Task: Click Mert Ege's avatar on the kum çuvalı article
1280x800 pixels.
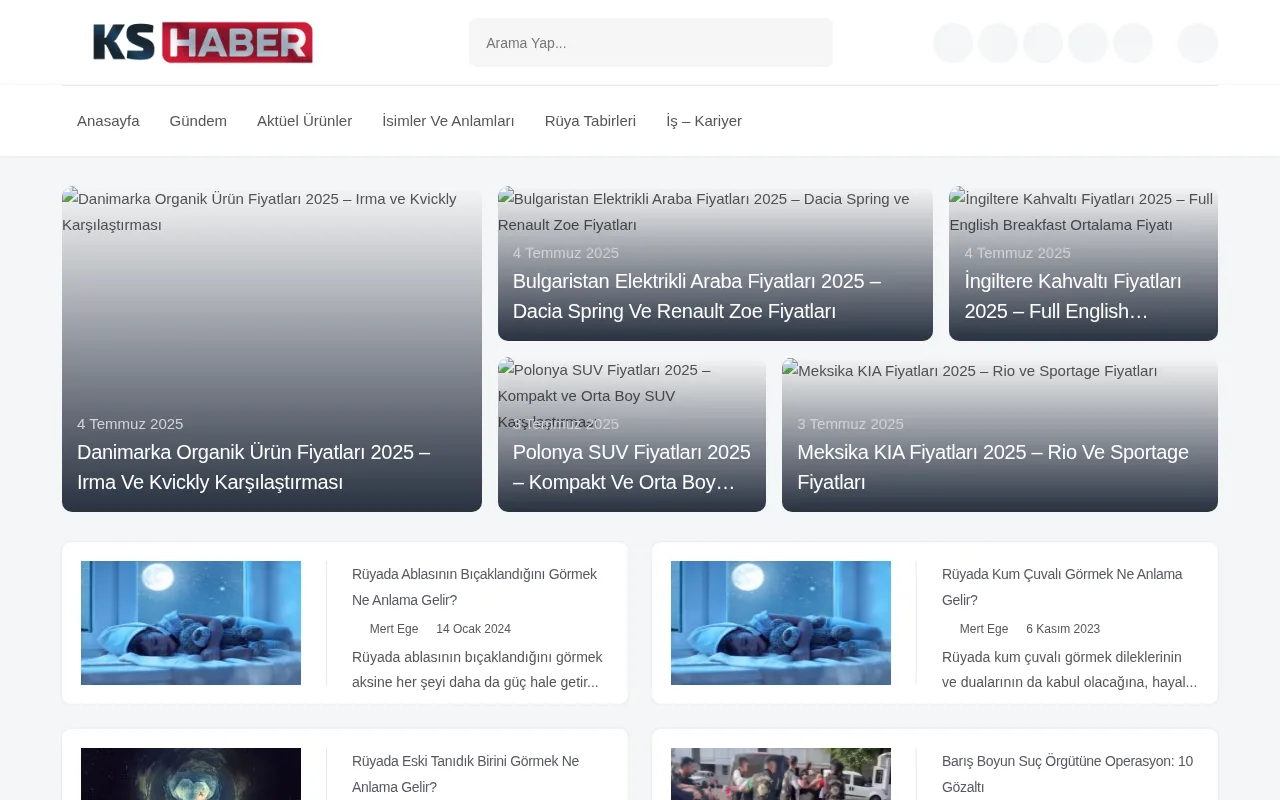Action: point(950,629)
